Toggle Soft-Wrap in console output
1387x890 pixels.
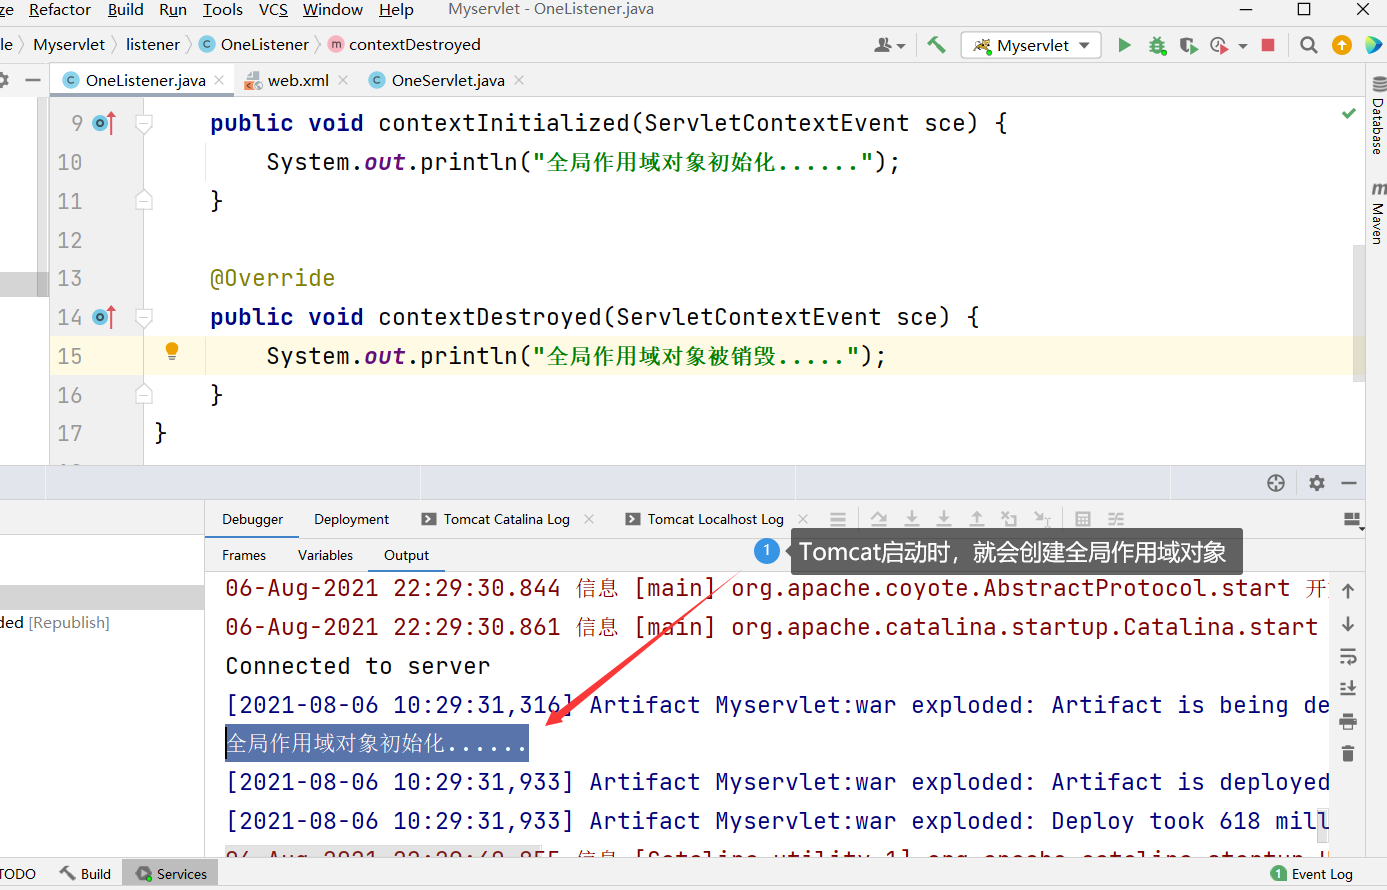point(1347,657)
